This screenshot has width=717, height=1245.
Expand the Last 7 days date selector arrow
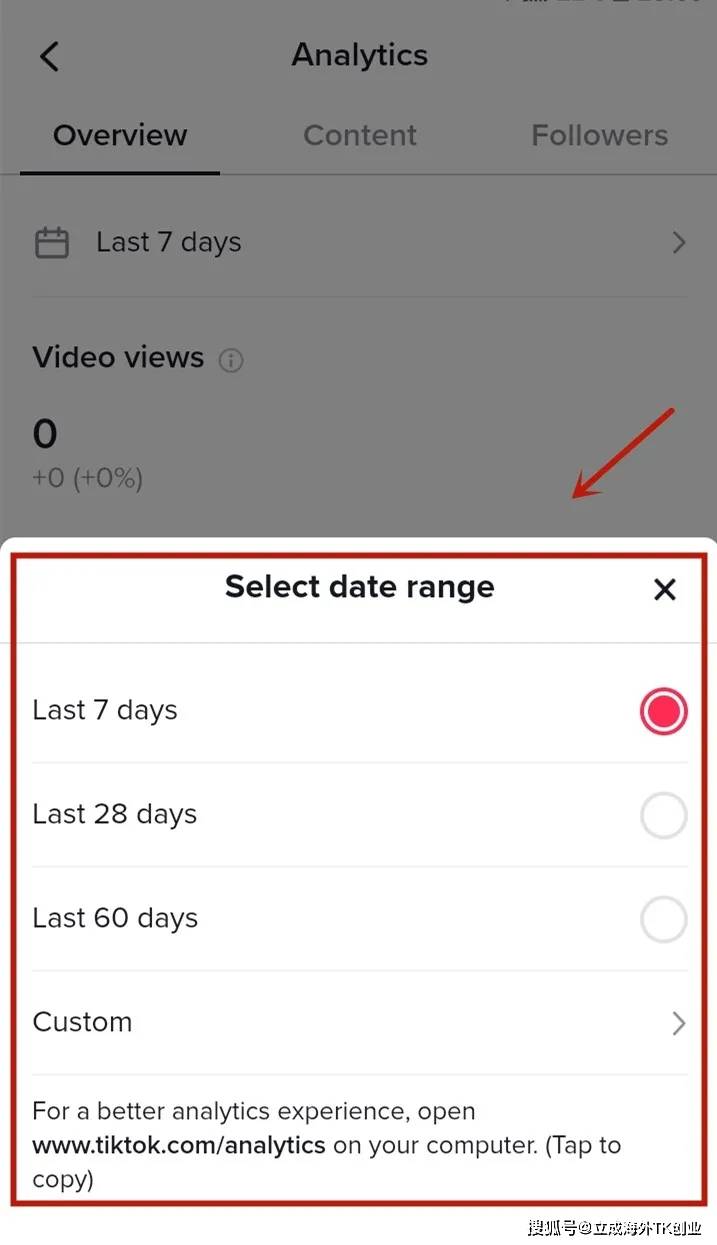pyautogui.click(x=679, y=243)
